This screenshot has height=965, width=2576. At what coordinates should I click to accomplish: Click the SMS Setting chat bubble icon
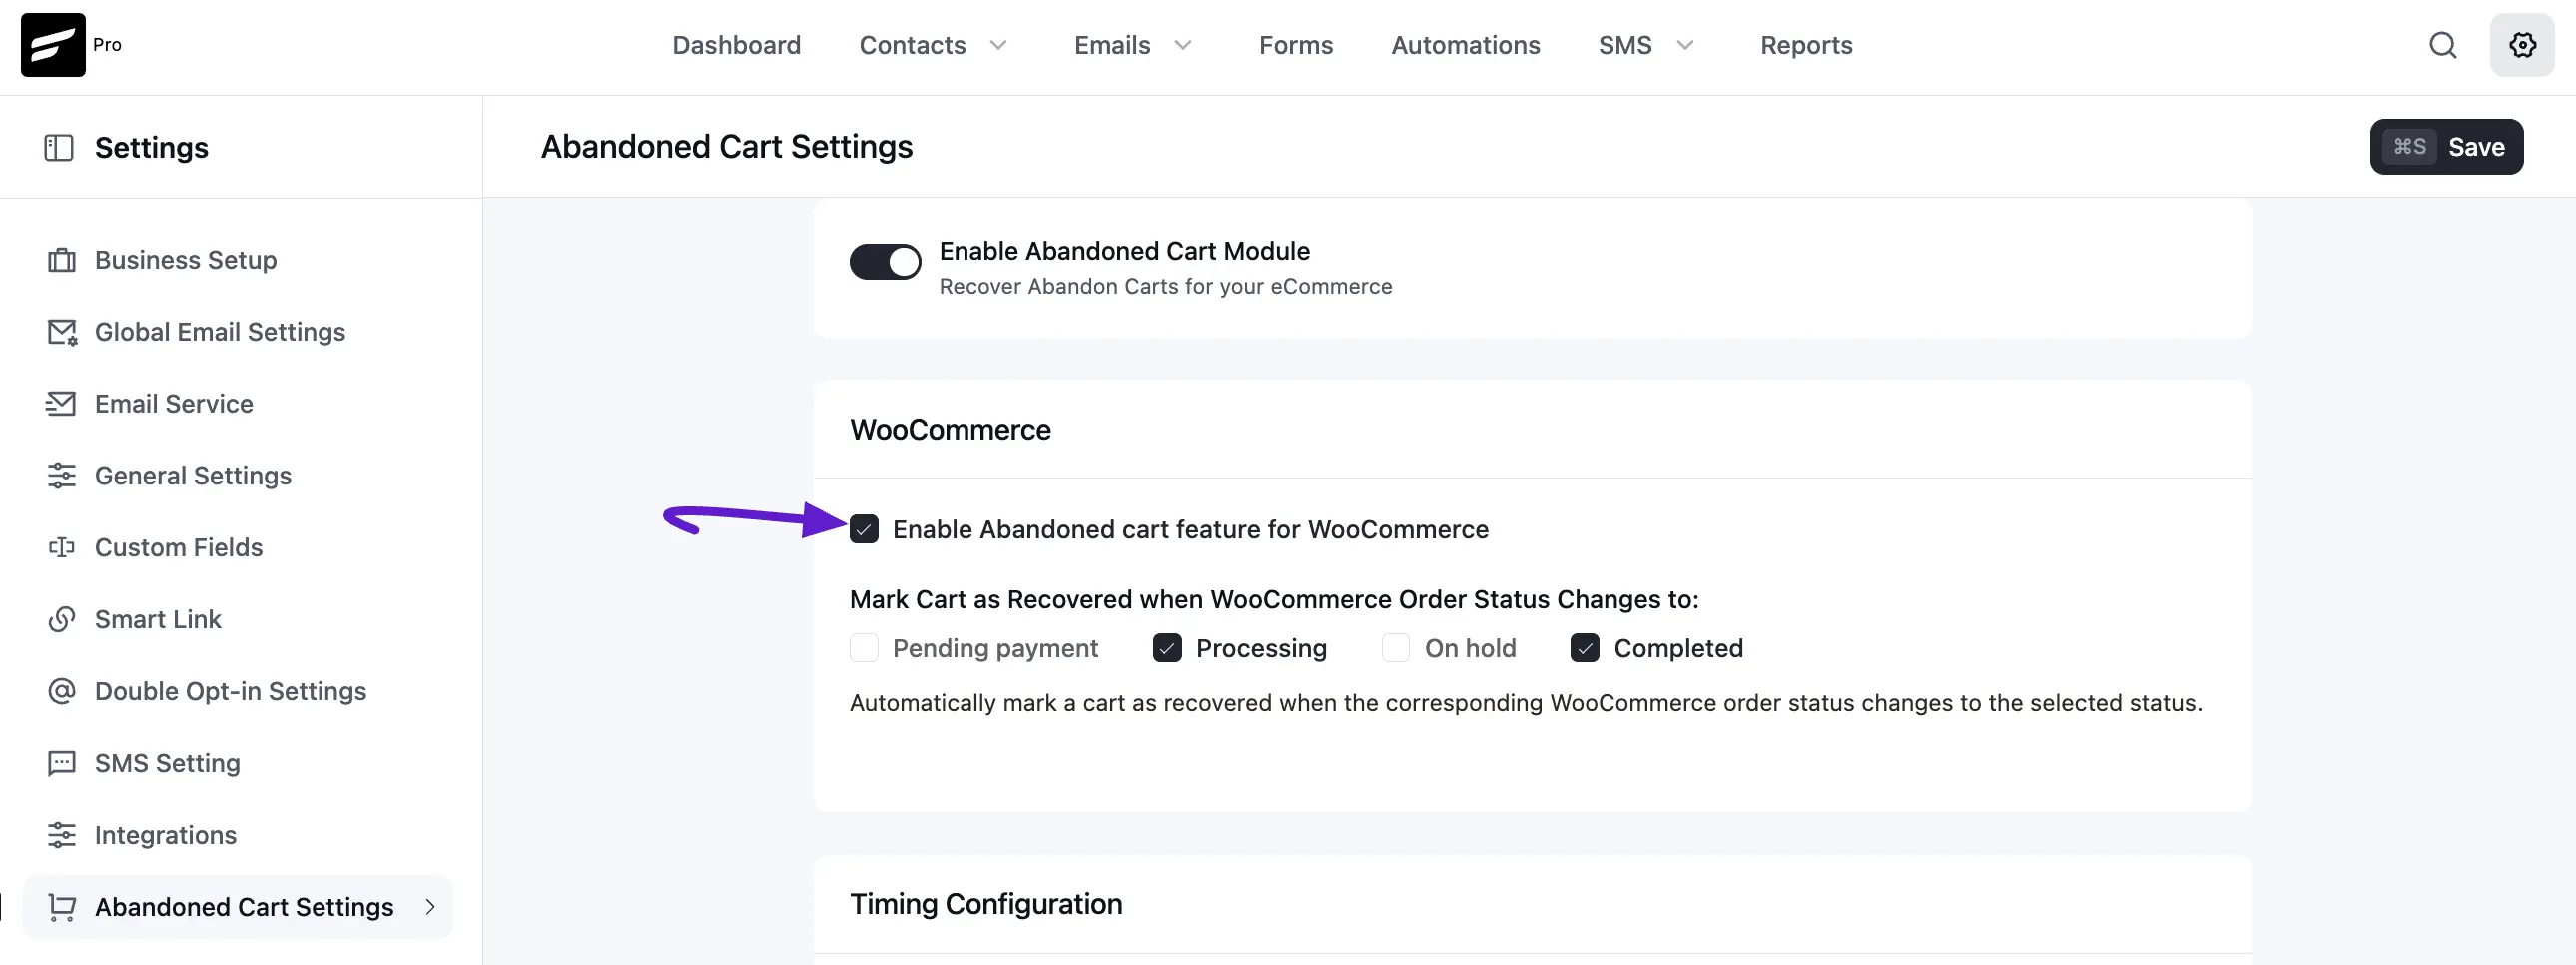tap(62, 764)
